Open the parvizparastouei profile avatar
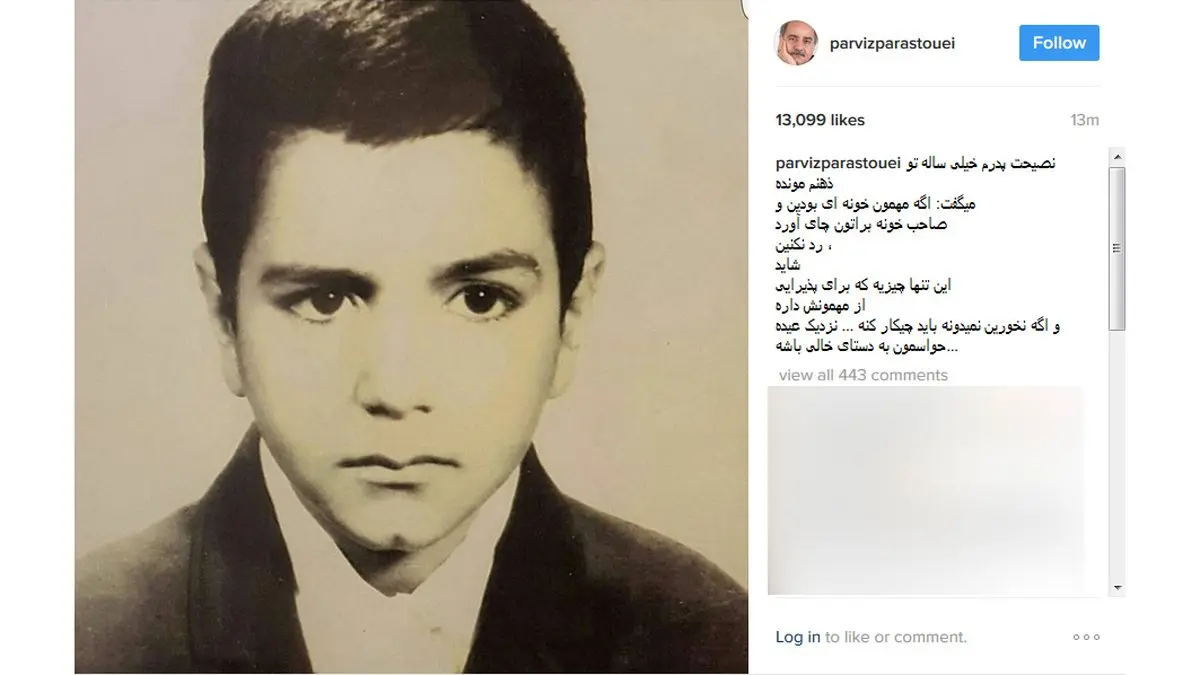 pyautogui.click(x=797, y=43)
